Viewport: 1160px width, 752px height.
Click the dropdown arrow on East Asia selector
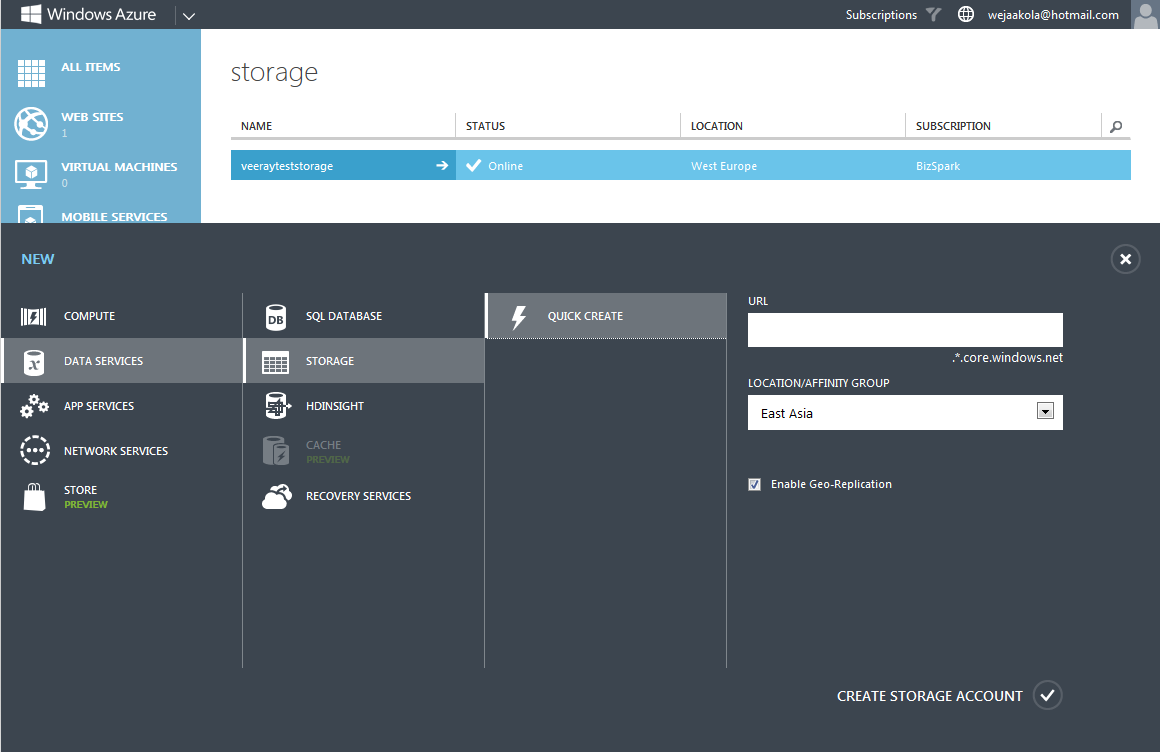[1045, 412]
